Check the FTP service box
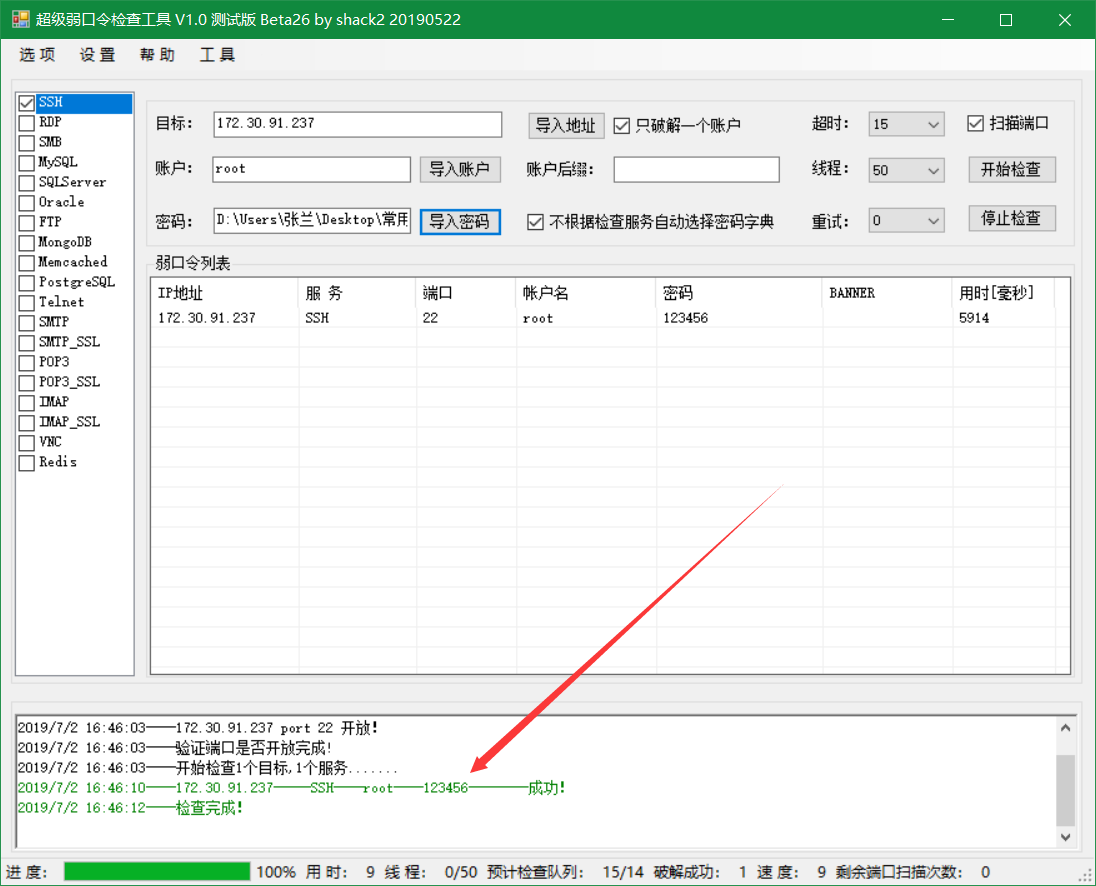Screen dimensions: 1096x886 27,223
